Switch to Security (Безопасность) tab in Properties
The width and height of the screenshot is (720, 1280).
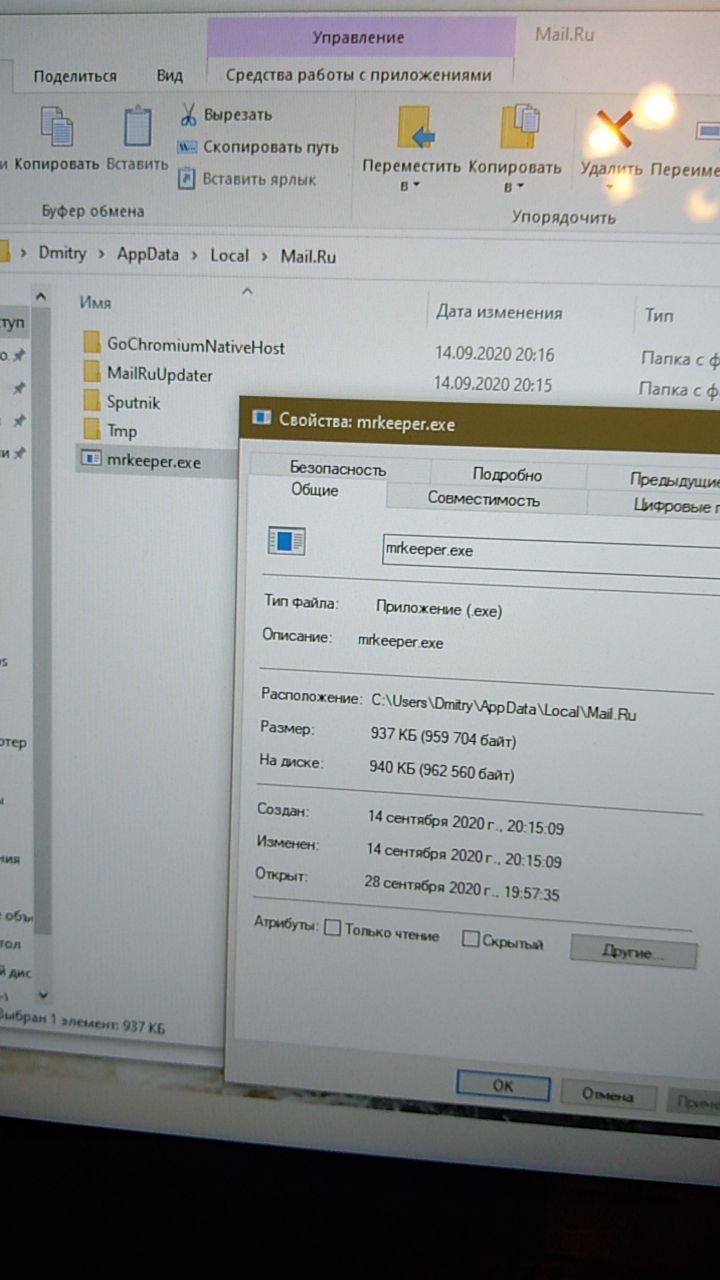pyautogui.click(x=338, y=468)
